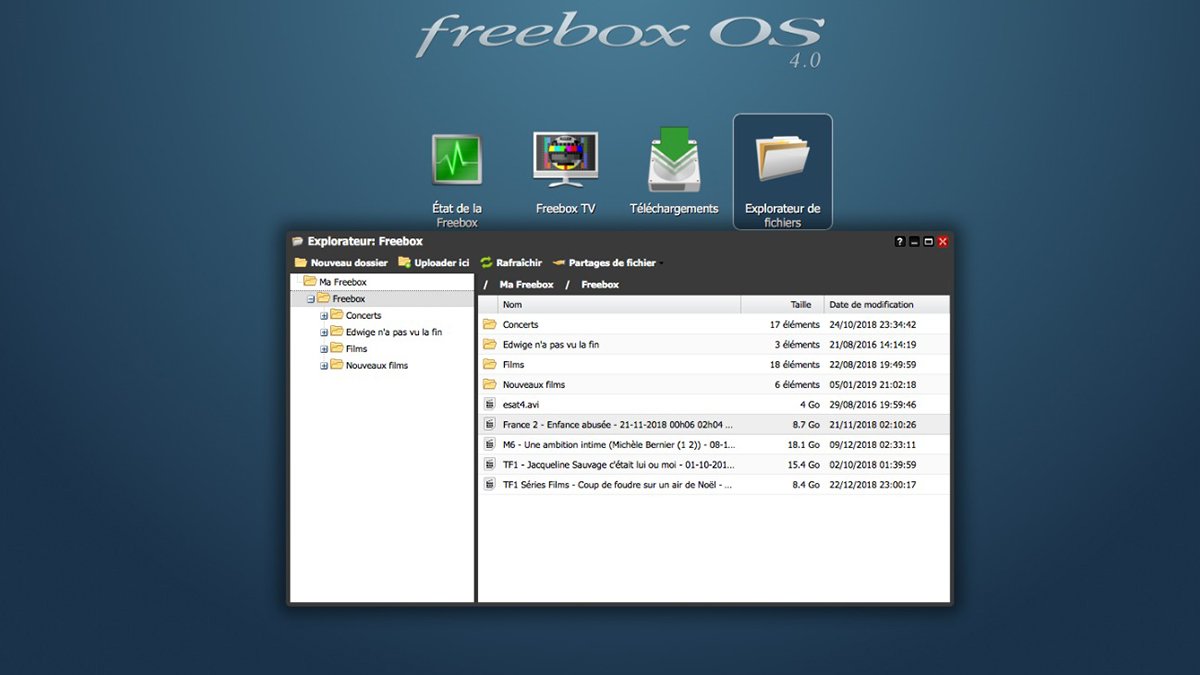Image resolution: width=1200 pixels, height=675 pixels.
Task: Click the '6 éléments' size cell
Action: point(797,384)
